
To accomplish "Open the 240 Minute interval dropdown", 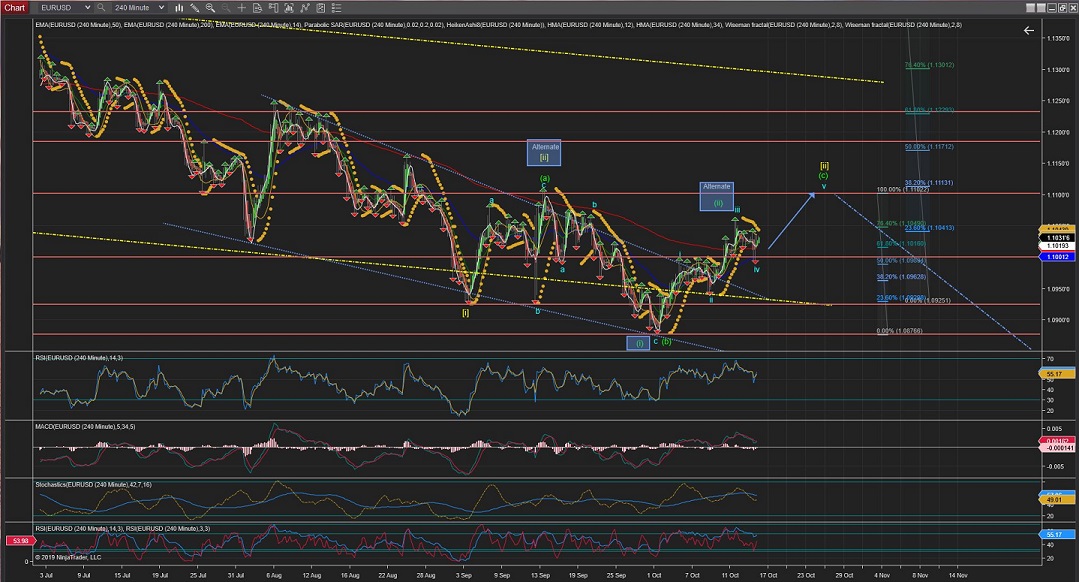I will click(138, 8).
